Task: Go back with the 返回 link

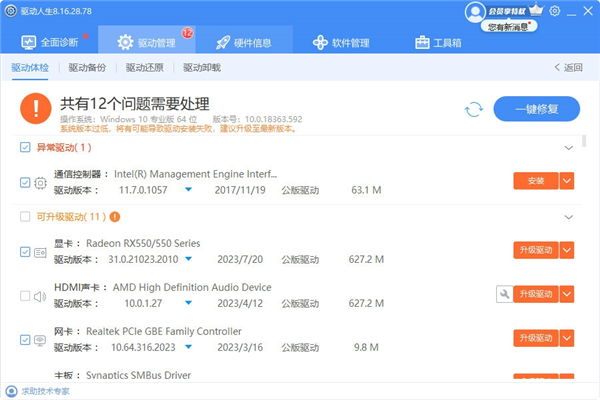Action: [569, 68]
